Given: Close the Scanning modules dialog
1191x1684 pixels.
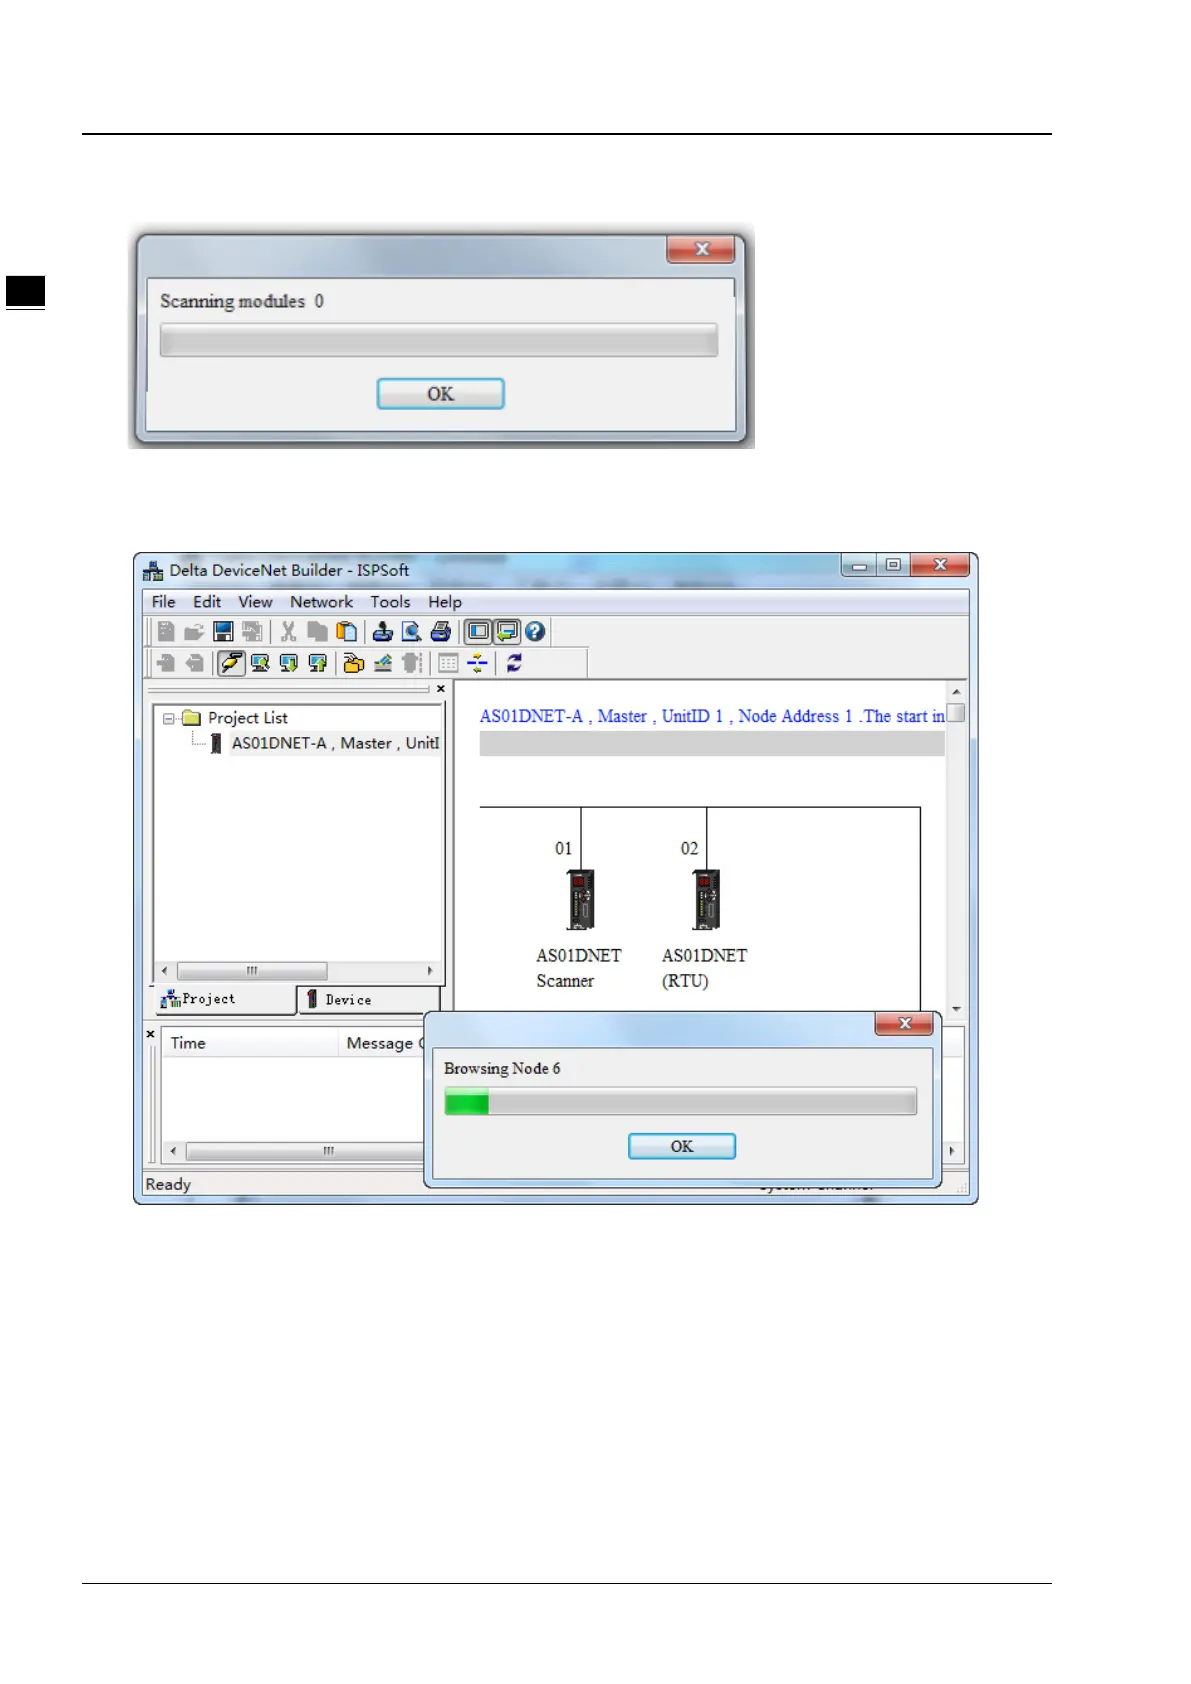Looking at the screenshot, I should pyautogui.click(x=701, y=249).
